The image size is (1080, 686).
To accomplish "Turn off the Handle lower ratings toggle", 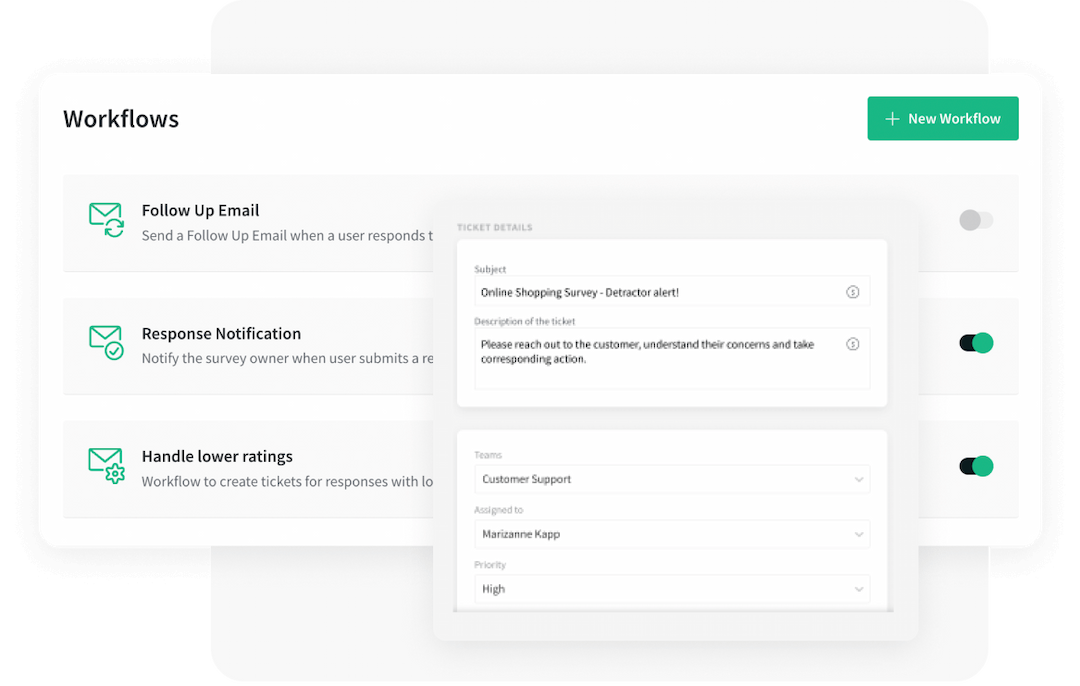I will click(975, 466).
